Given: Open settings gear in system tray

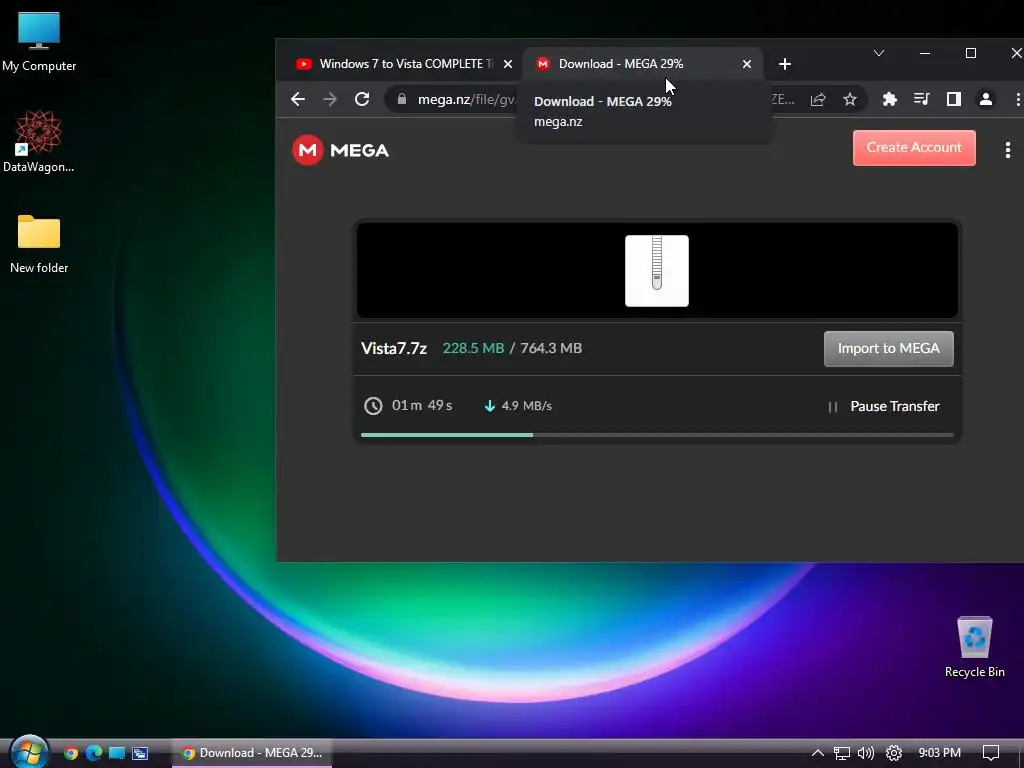Looking at the screenshot, I should pyautogui.click(x=893, y=753).
